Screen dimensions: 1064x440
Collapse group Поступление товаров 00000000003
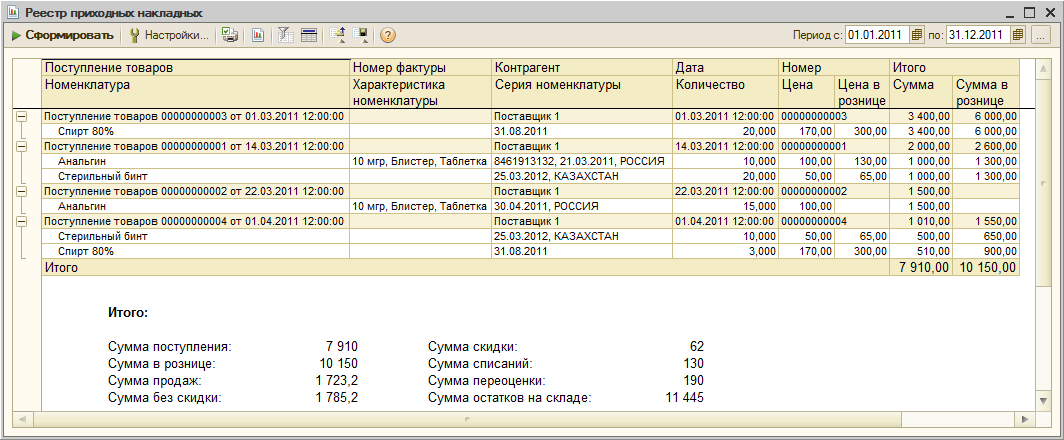tap(22, 117)
